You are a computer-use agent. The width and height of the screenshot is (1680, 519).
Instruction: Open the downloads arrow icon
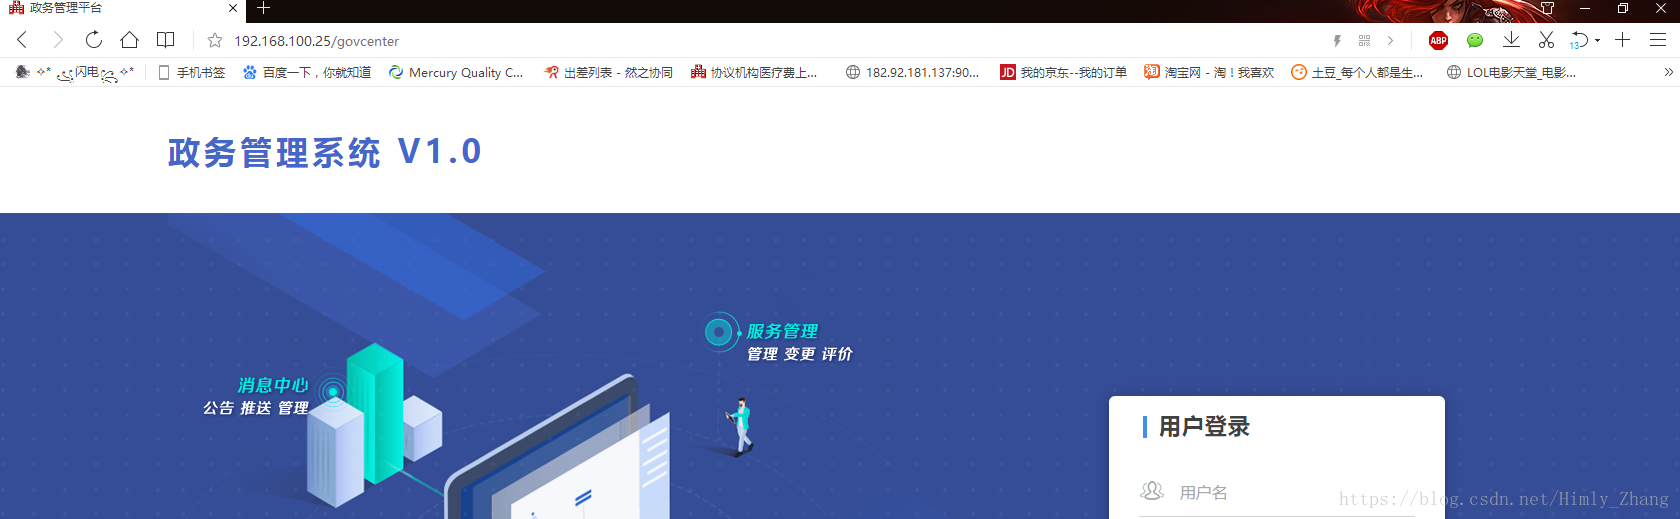1511,40
